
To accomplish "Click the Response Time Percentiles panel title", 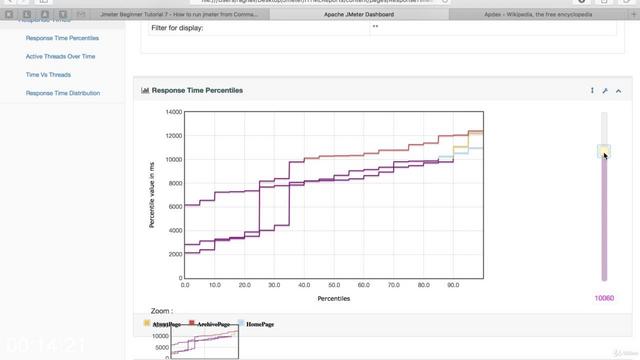I will pyautogui.click(x=197, y=90).
